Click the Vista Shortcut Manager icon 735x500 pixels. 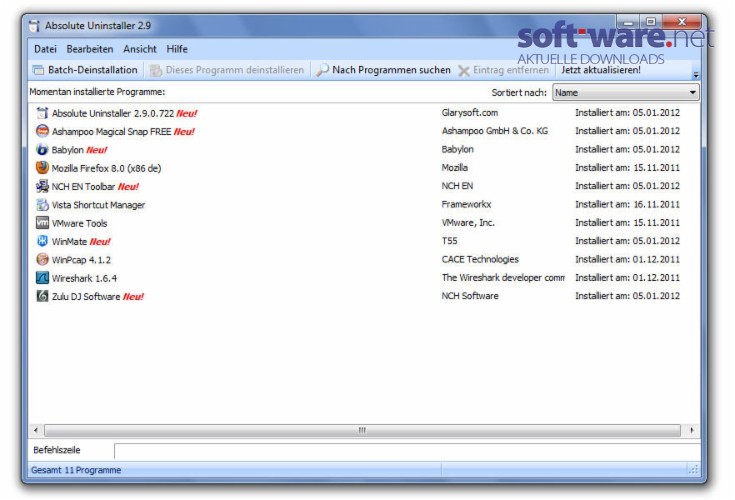(42, 205)
